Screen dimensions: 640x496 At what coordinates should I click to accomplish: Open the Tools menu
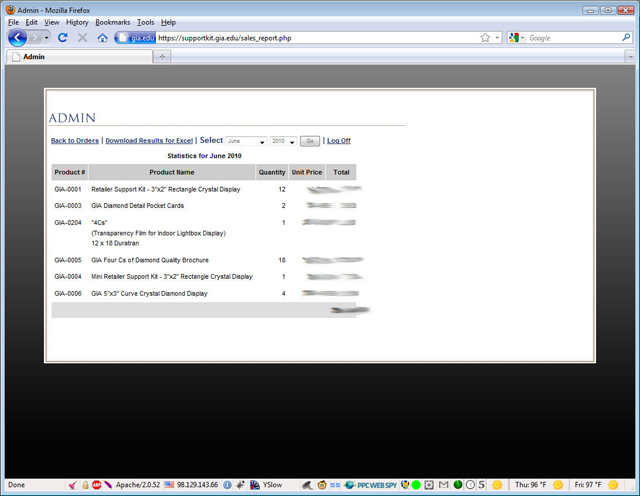[x=145, y=22]
